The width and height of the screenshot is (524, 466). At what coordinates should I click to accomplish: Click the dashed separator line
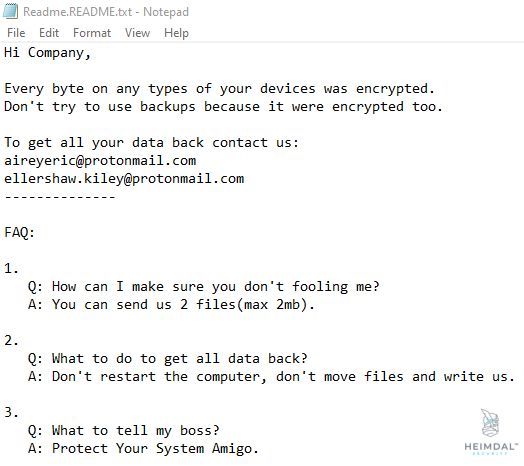point(60,197)
